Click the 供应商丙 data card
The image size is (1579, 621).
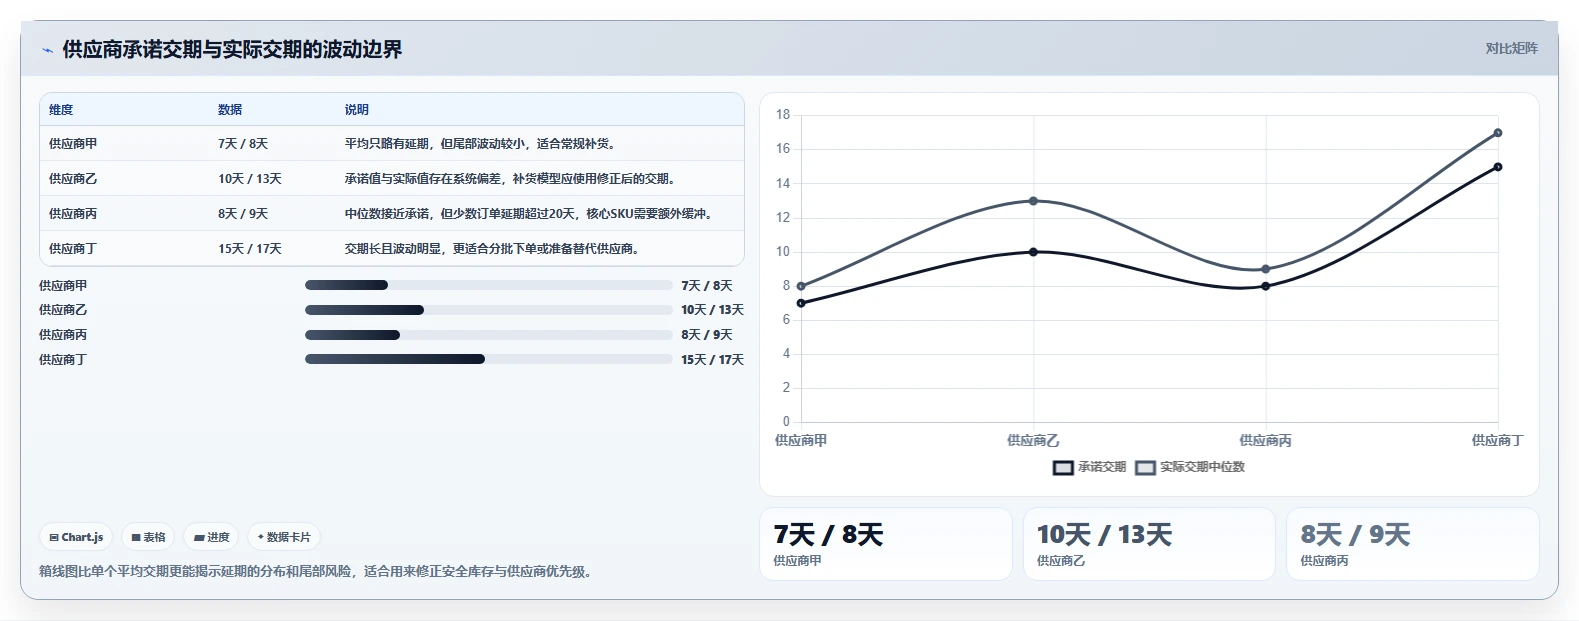tap(1412, 544)
